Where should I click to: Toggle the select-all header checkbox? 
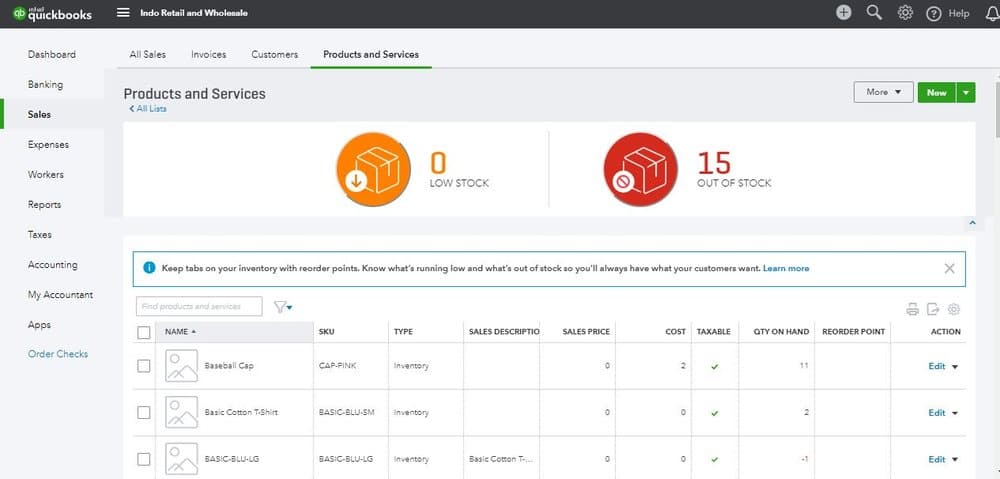[x=144, y=332]
